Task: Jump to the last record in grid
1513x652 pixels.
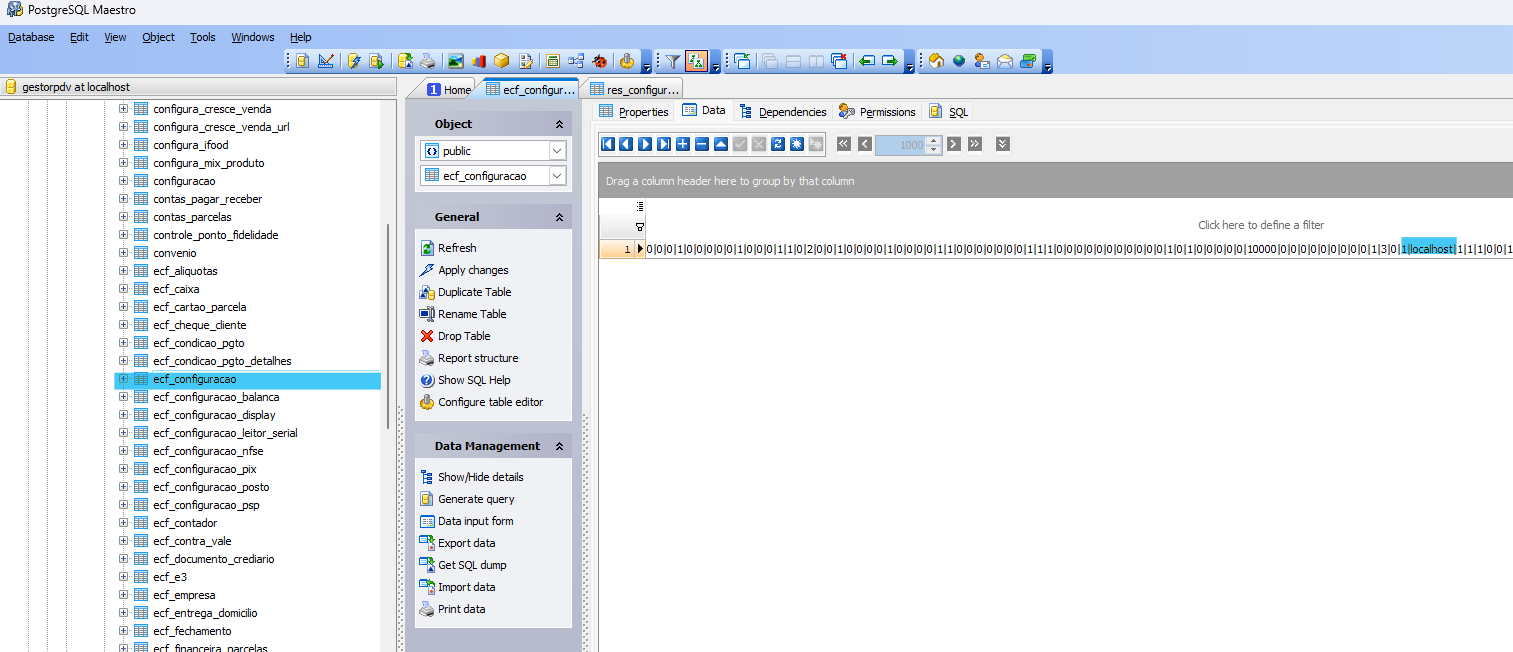Action: pyautogui.click(x=664, y=144)
